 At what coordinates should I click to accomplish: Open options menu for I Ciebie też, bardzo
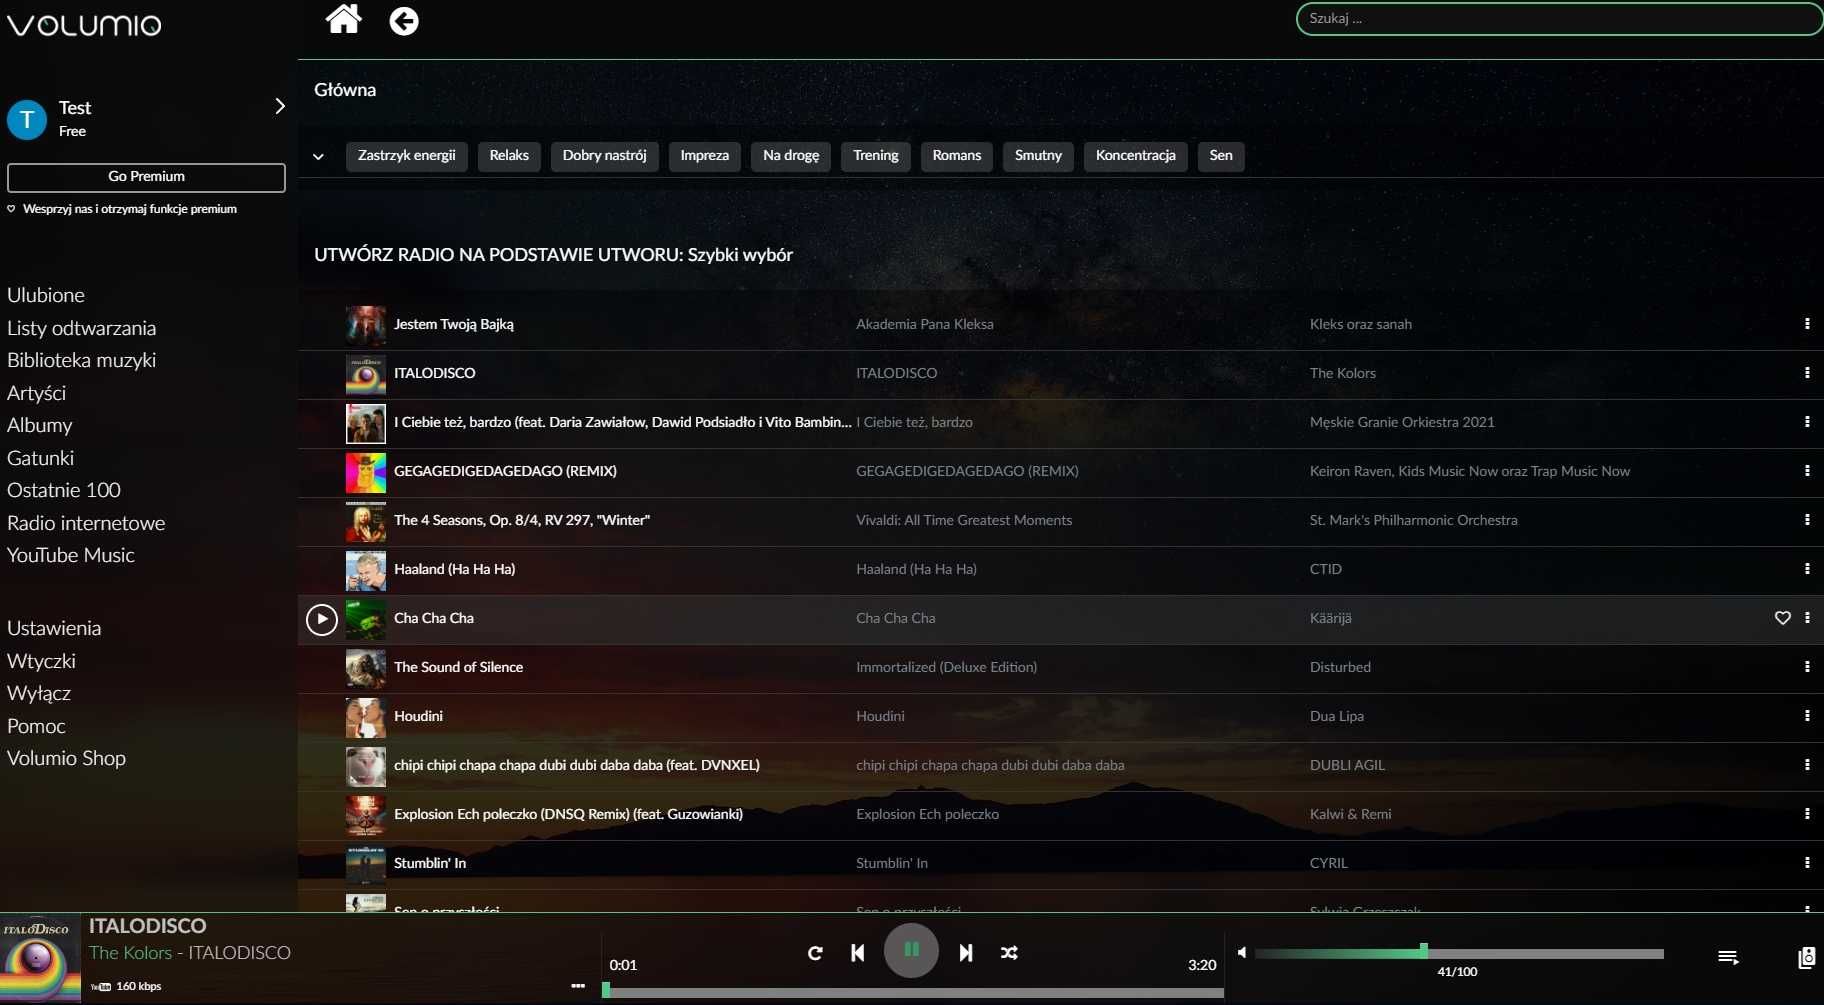[1807, 422]
